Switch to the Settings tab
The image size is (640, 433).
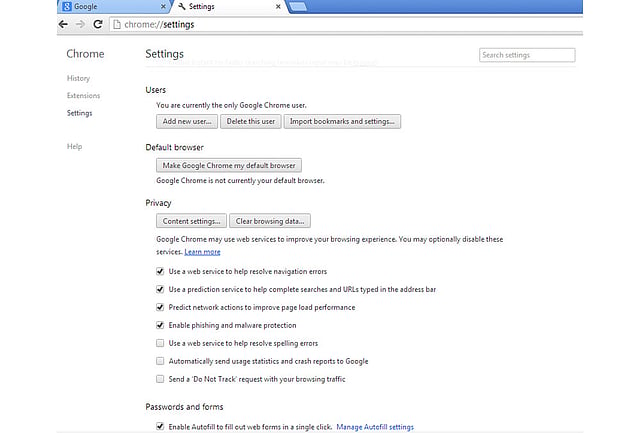[x=229, y=7]
